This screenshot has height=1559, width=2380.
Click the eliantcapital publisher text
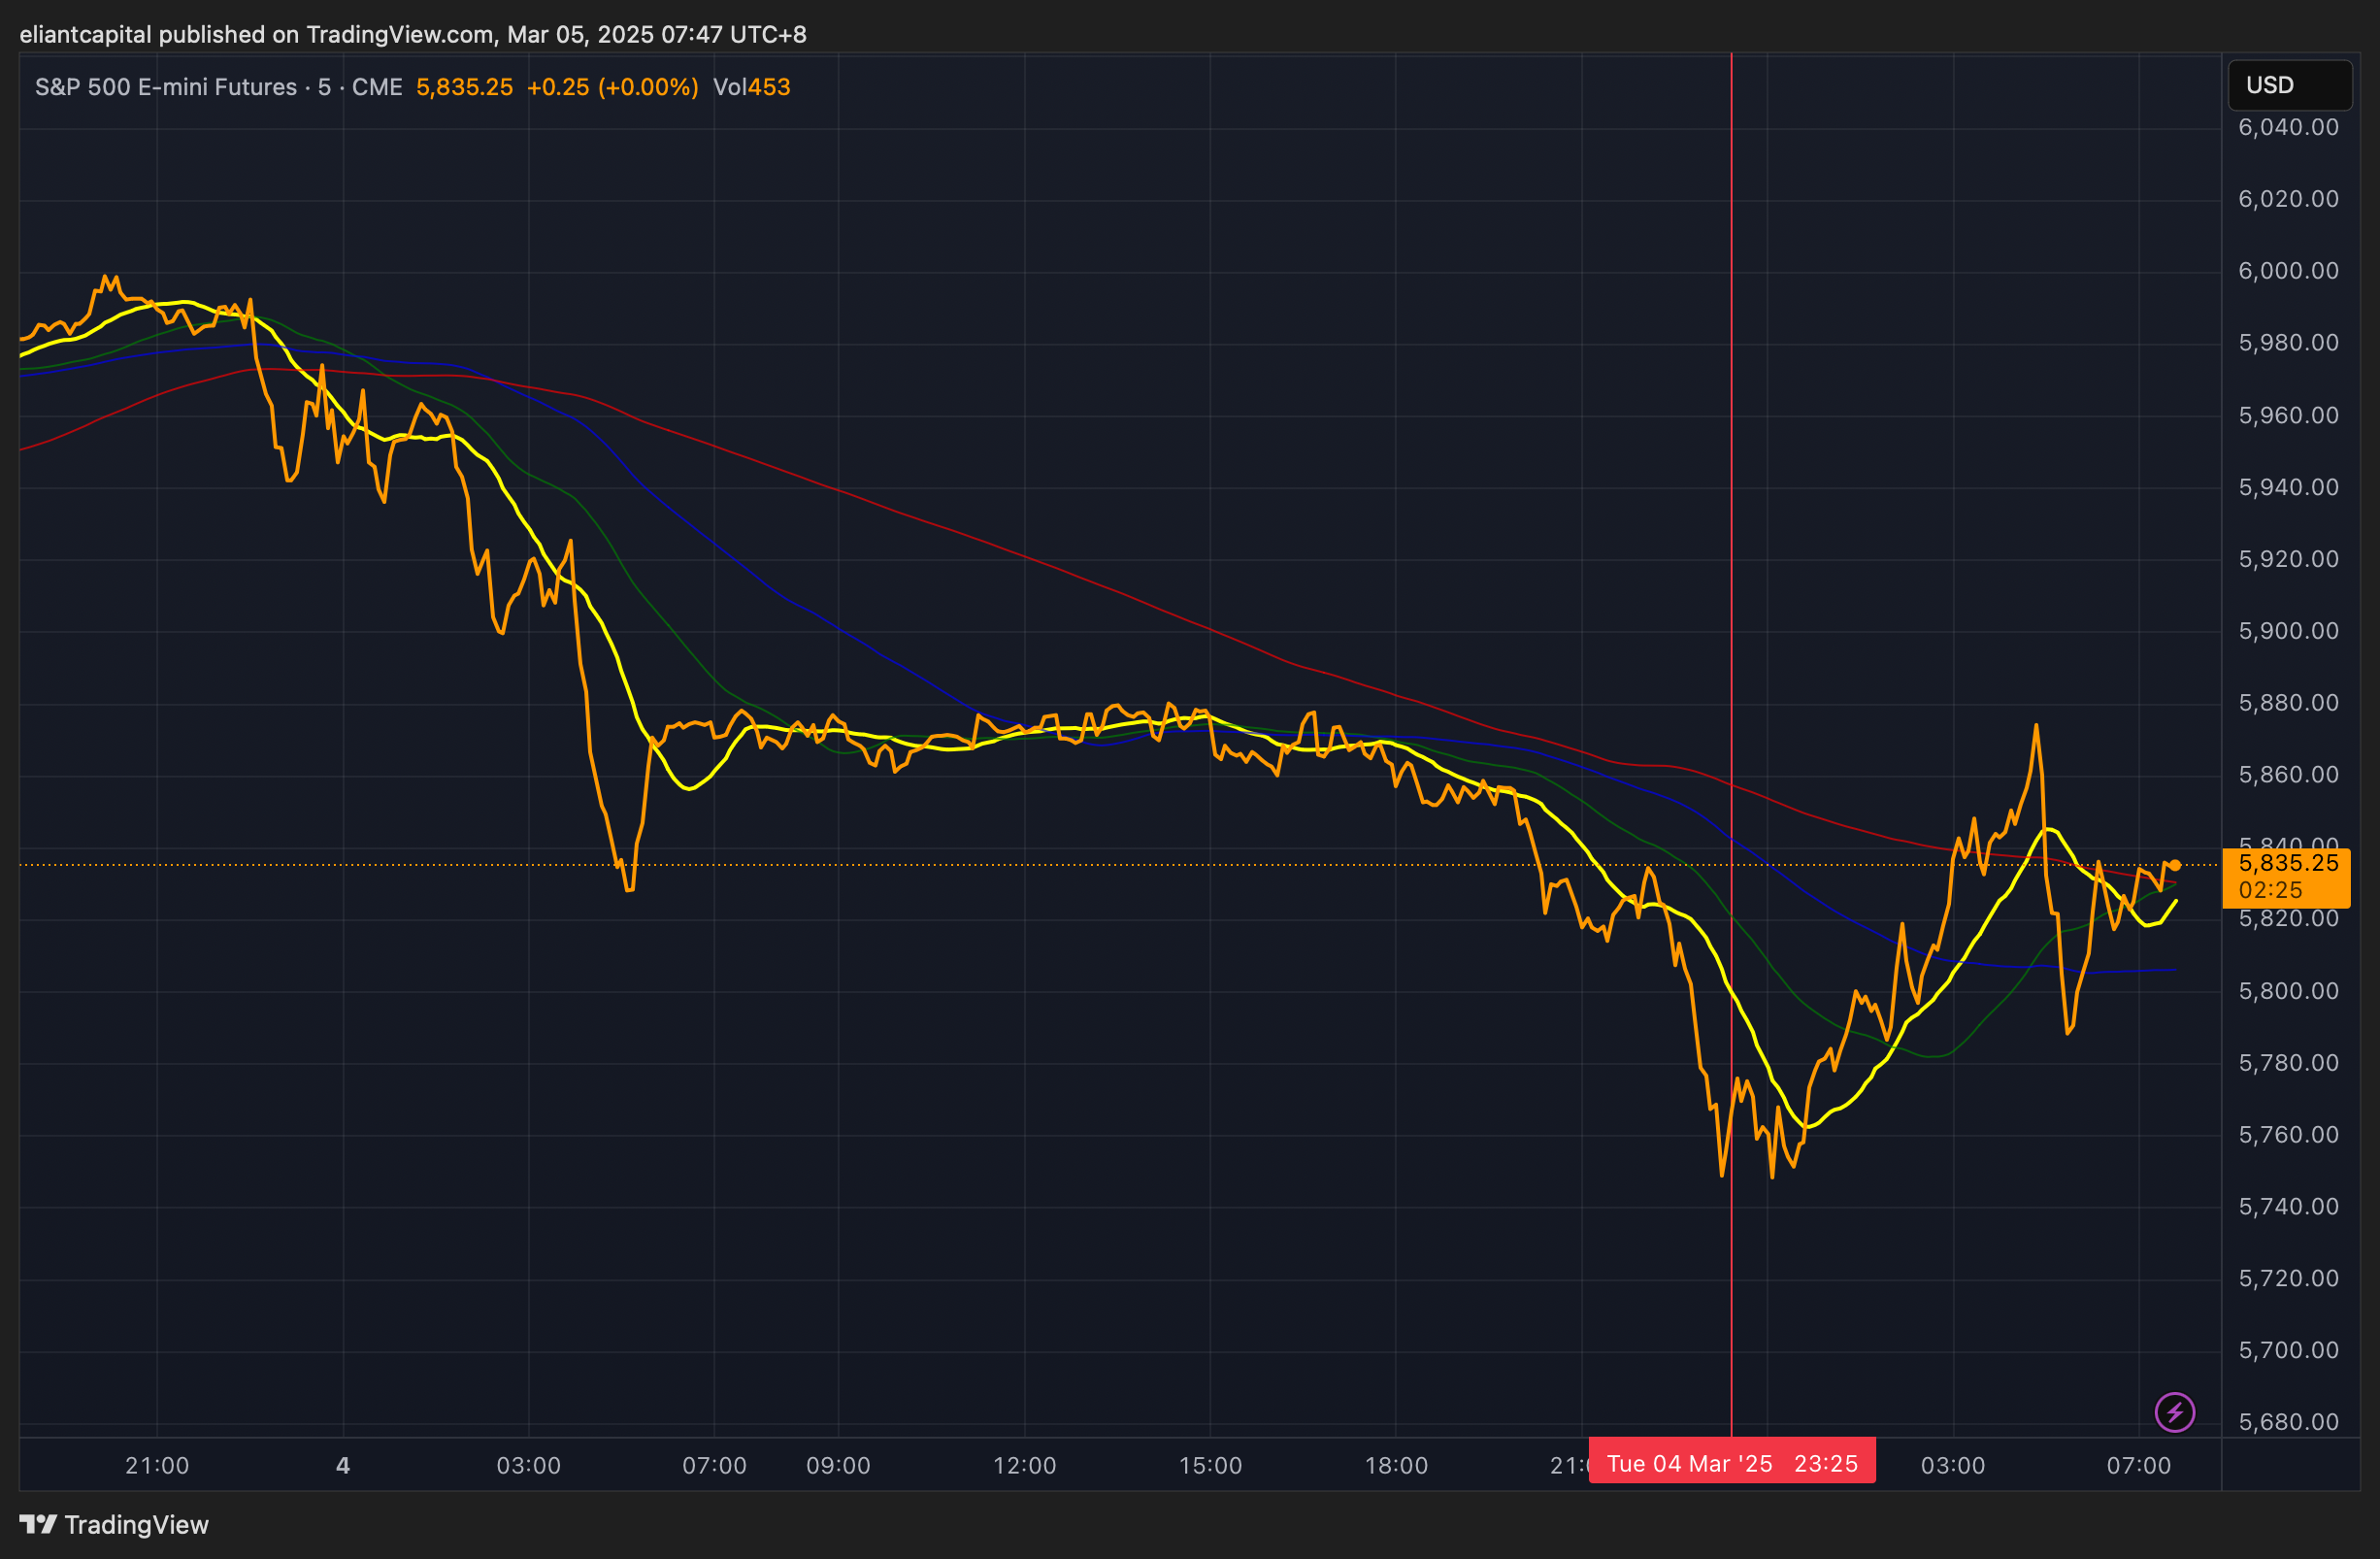pos(86,34)
